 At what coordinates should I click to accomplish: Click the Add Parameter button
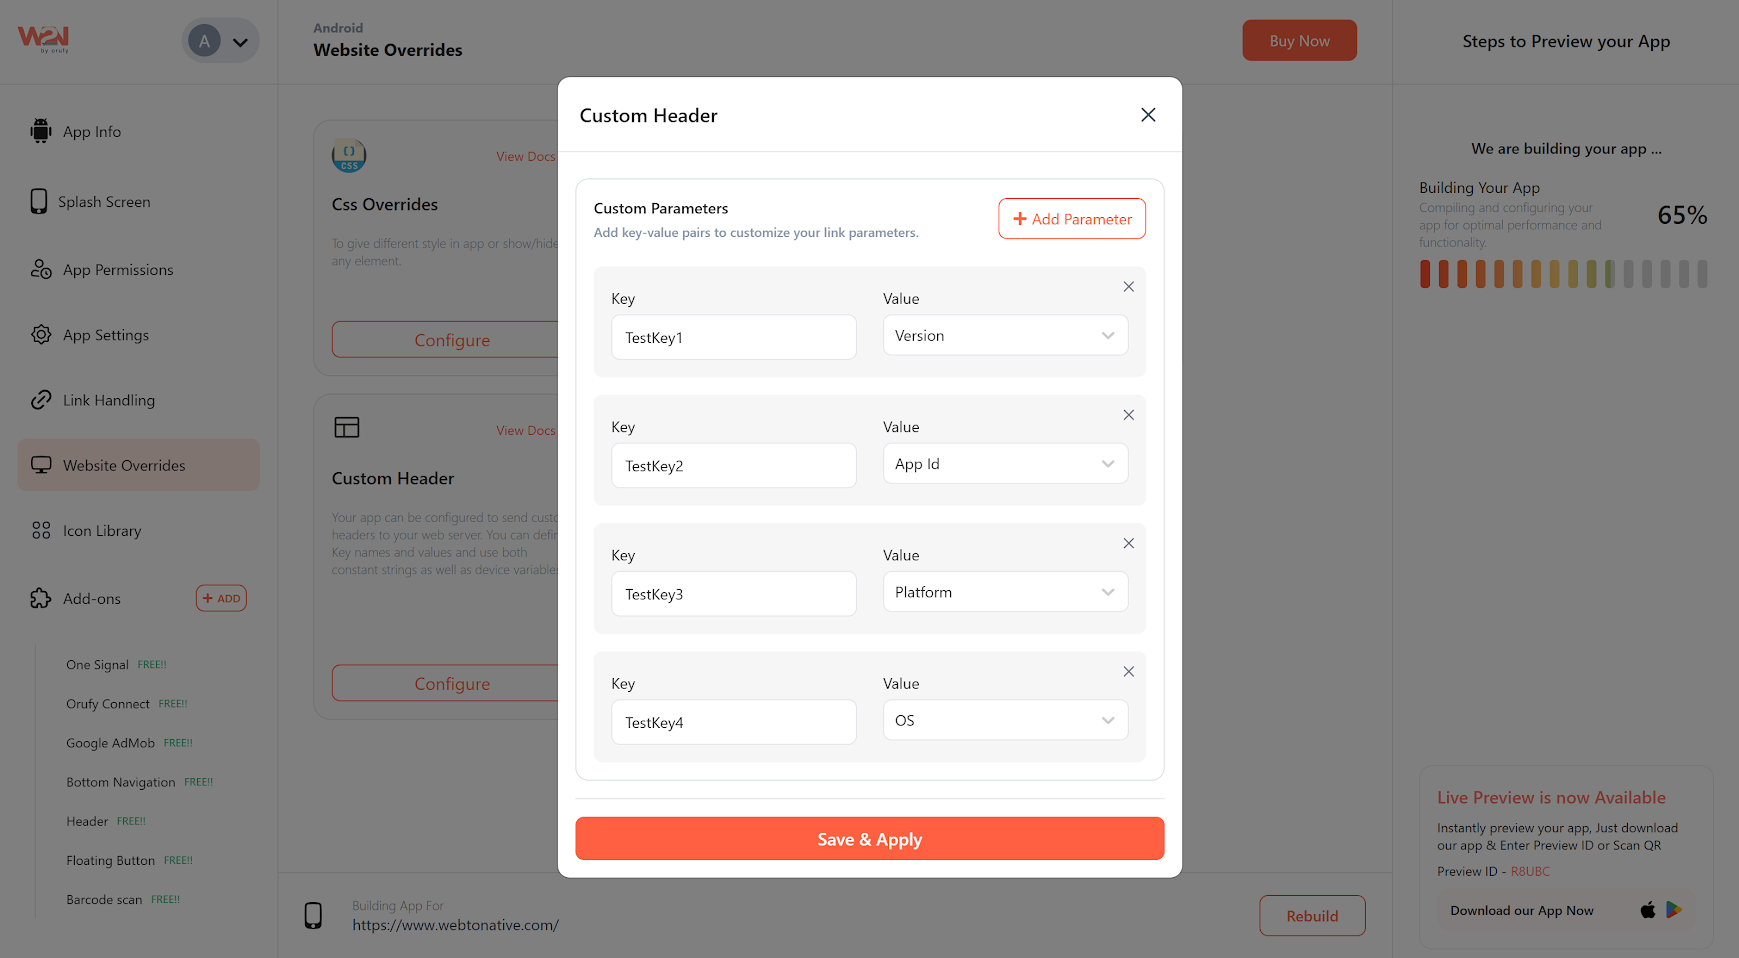tap(1071, 219)
